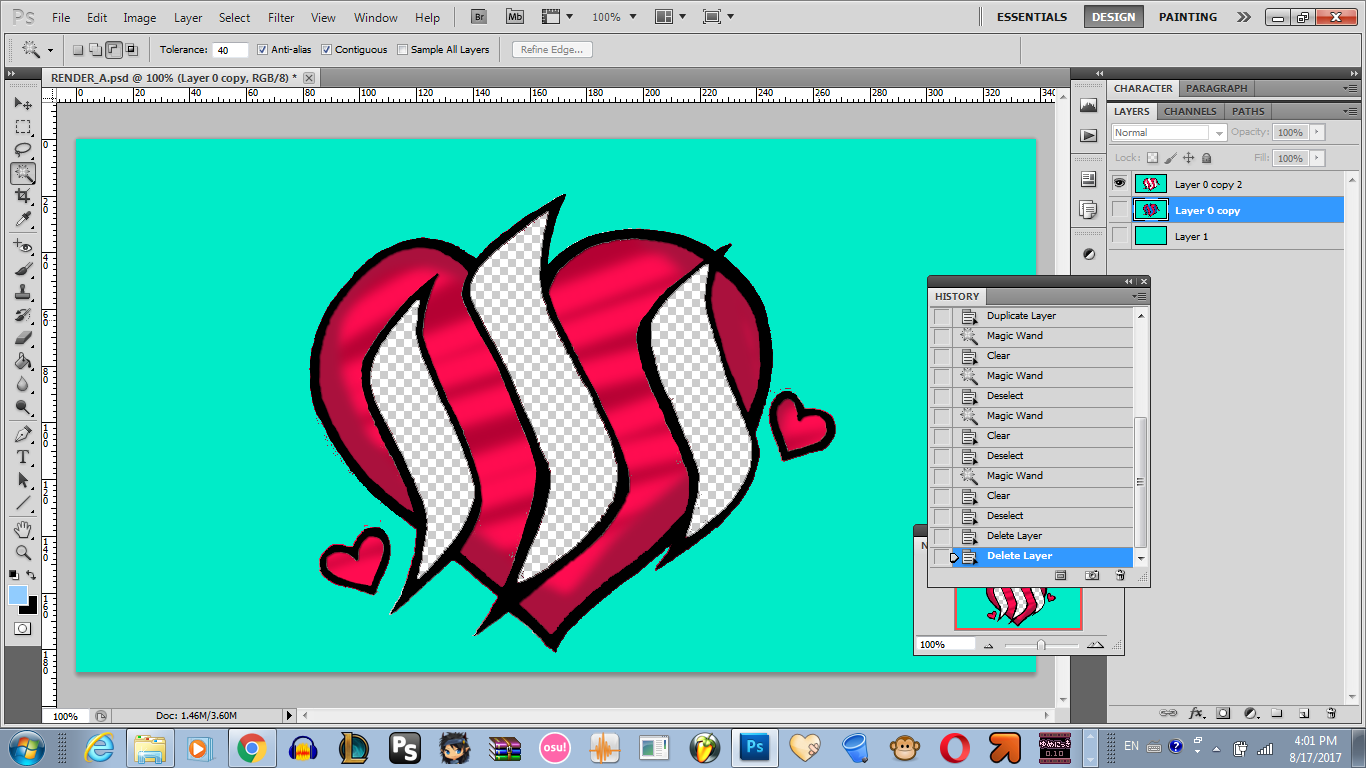Switch to the DESIGN workspace

pyautogui.click(x=1113, y=17)
